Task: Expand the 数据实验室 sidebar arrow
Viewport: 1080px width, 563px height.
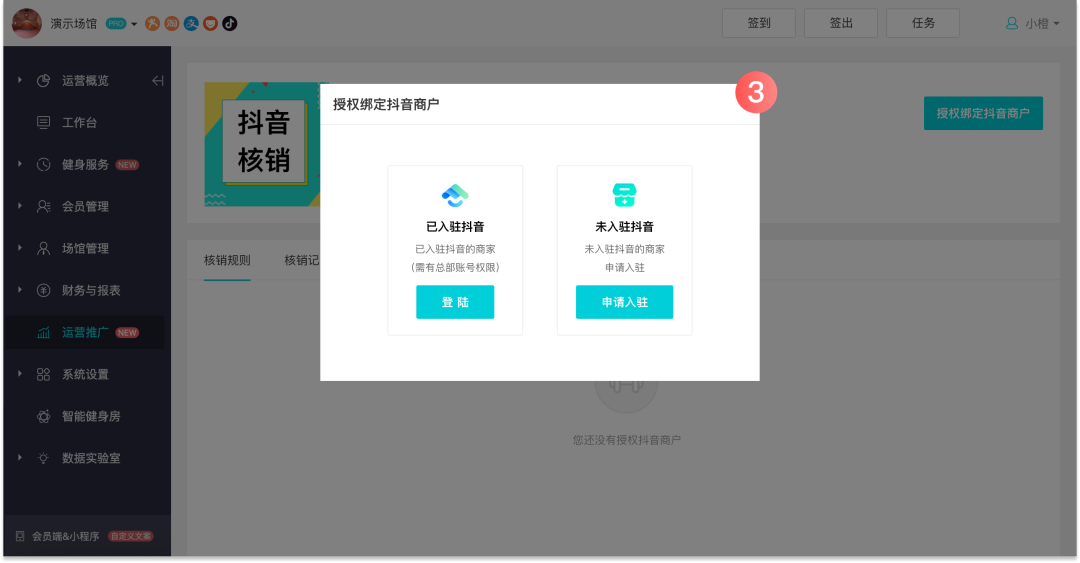Action: (x=19, y=458)
